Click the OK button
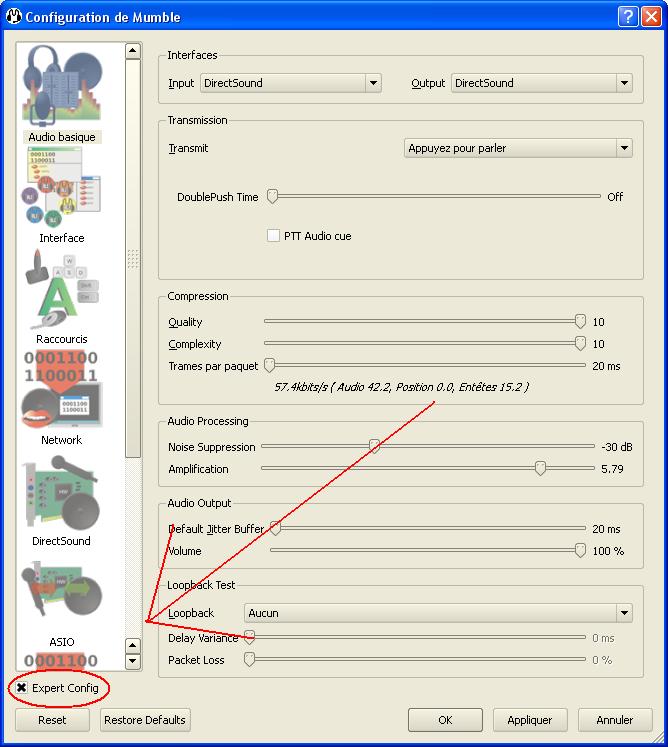The image size is (668, 747). (x=445, y=720)
